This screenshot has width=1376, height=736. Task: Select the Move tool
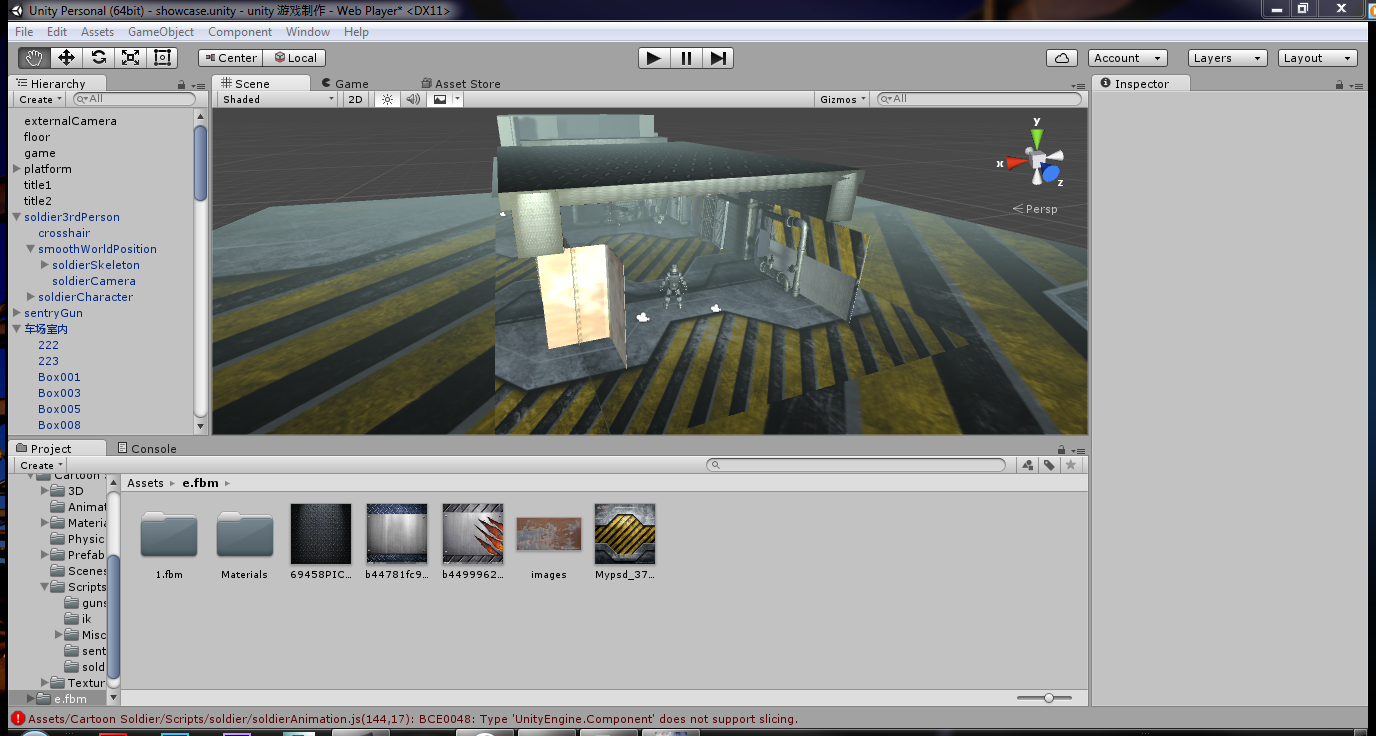coord(66,58)
